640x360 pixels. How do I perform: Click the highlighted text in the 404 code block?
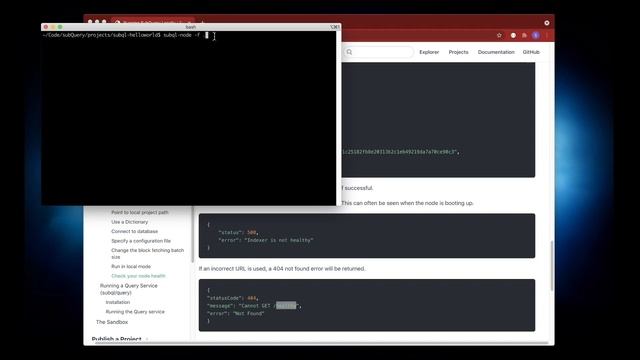(286, 306)
